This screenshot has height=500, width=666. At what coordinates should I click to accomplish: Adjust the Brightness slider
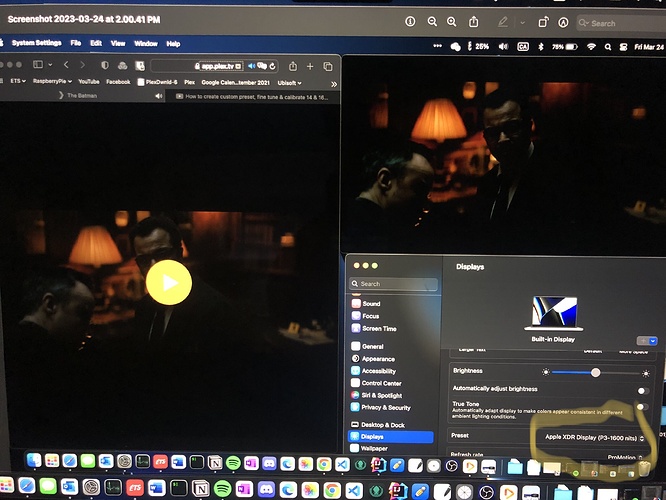[x=596, y=373]
